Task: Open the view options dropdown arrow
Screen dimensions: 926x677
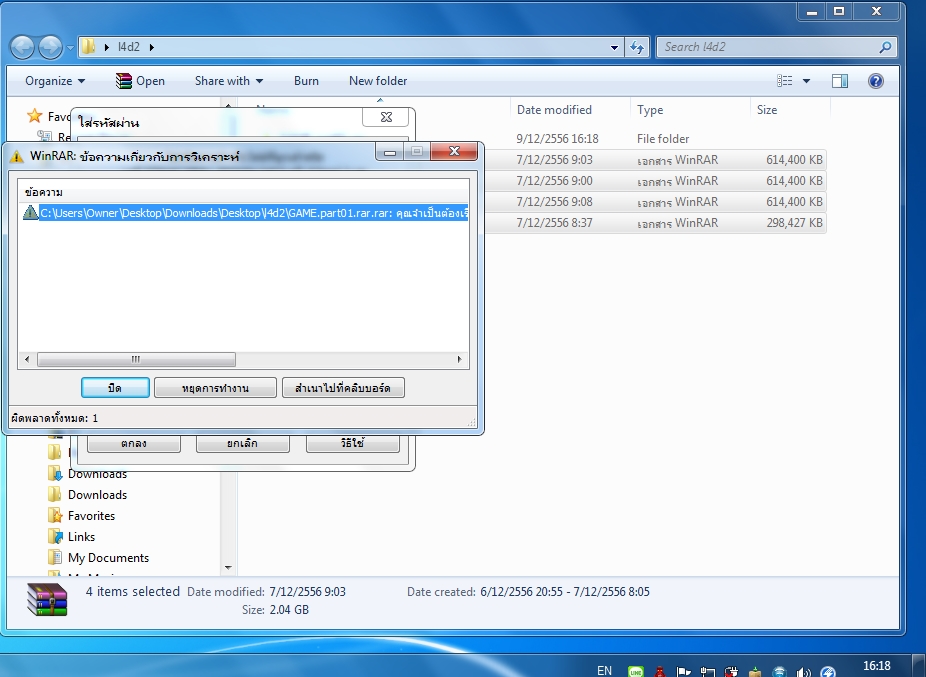Action: [806, 81]
